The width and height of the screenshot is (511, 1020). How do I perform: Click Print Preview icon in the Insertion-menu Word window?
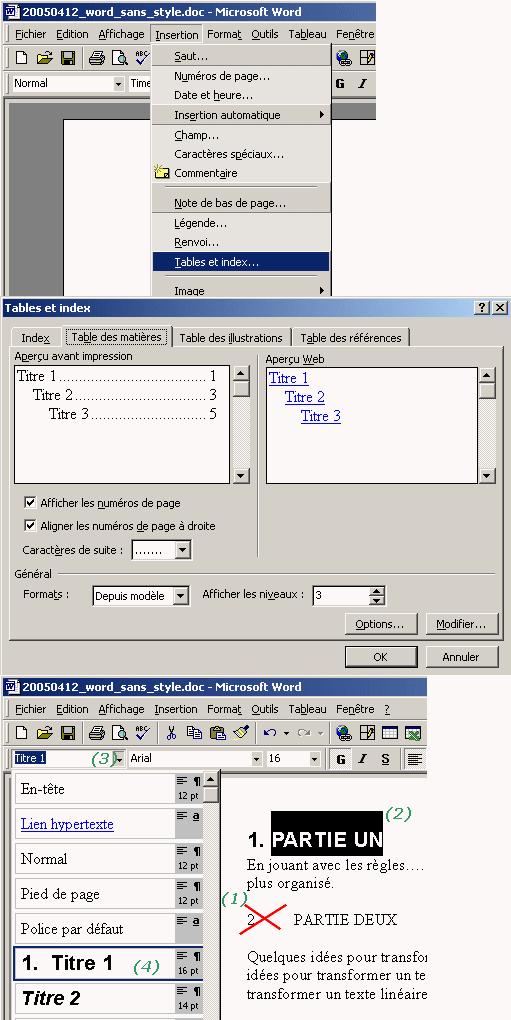[x=119, y=58]
